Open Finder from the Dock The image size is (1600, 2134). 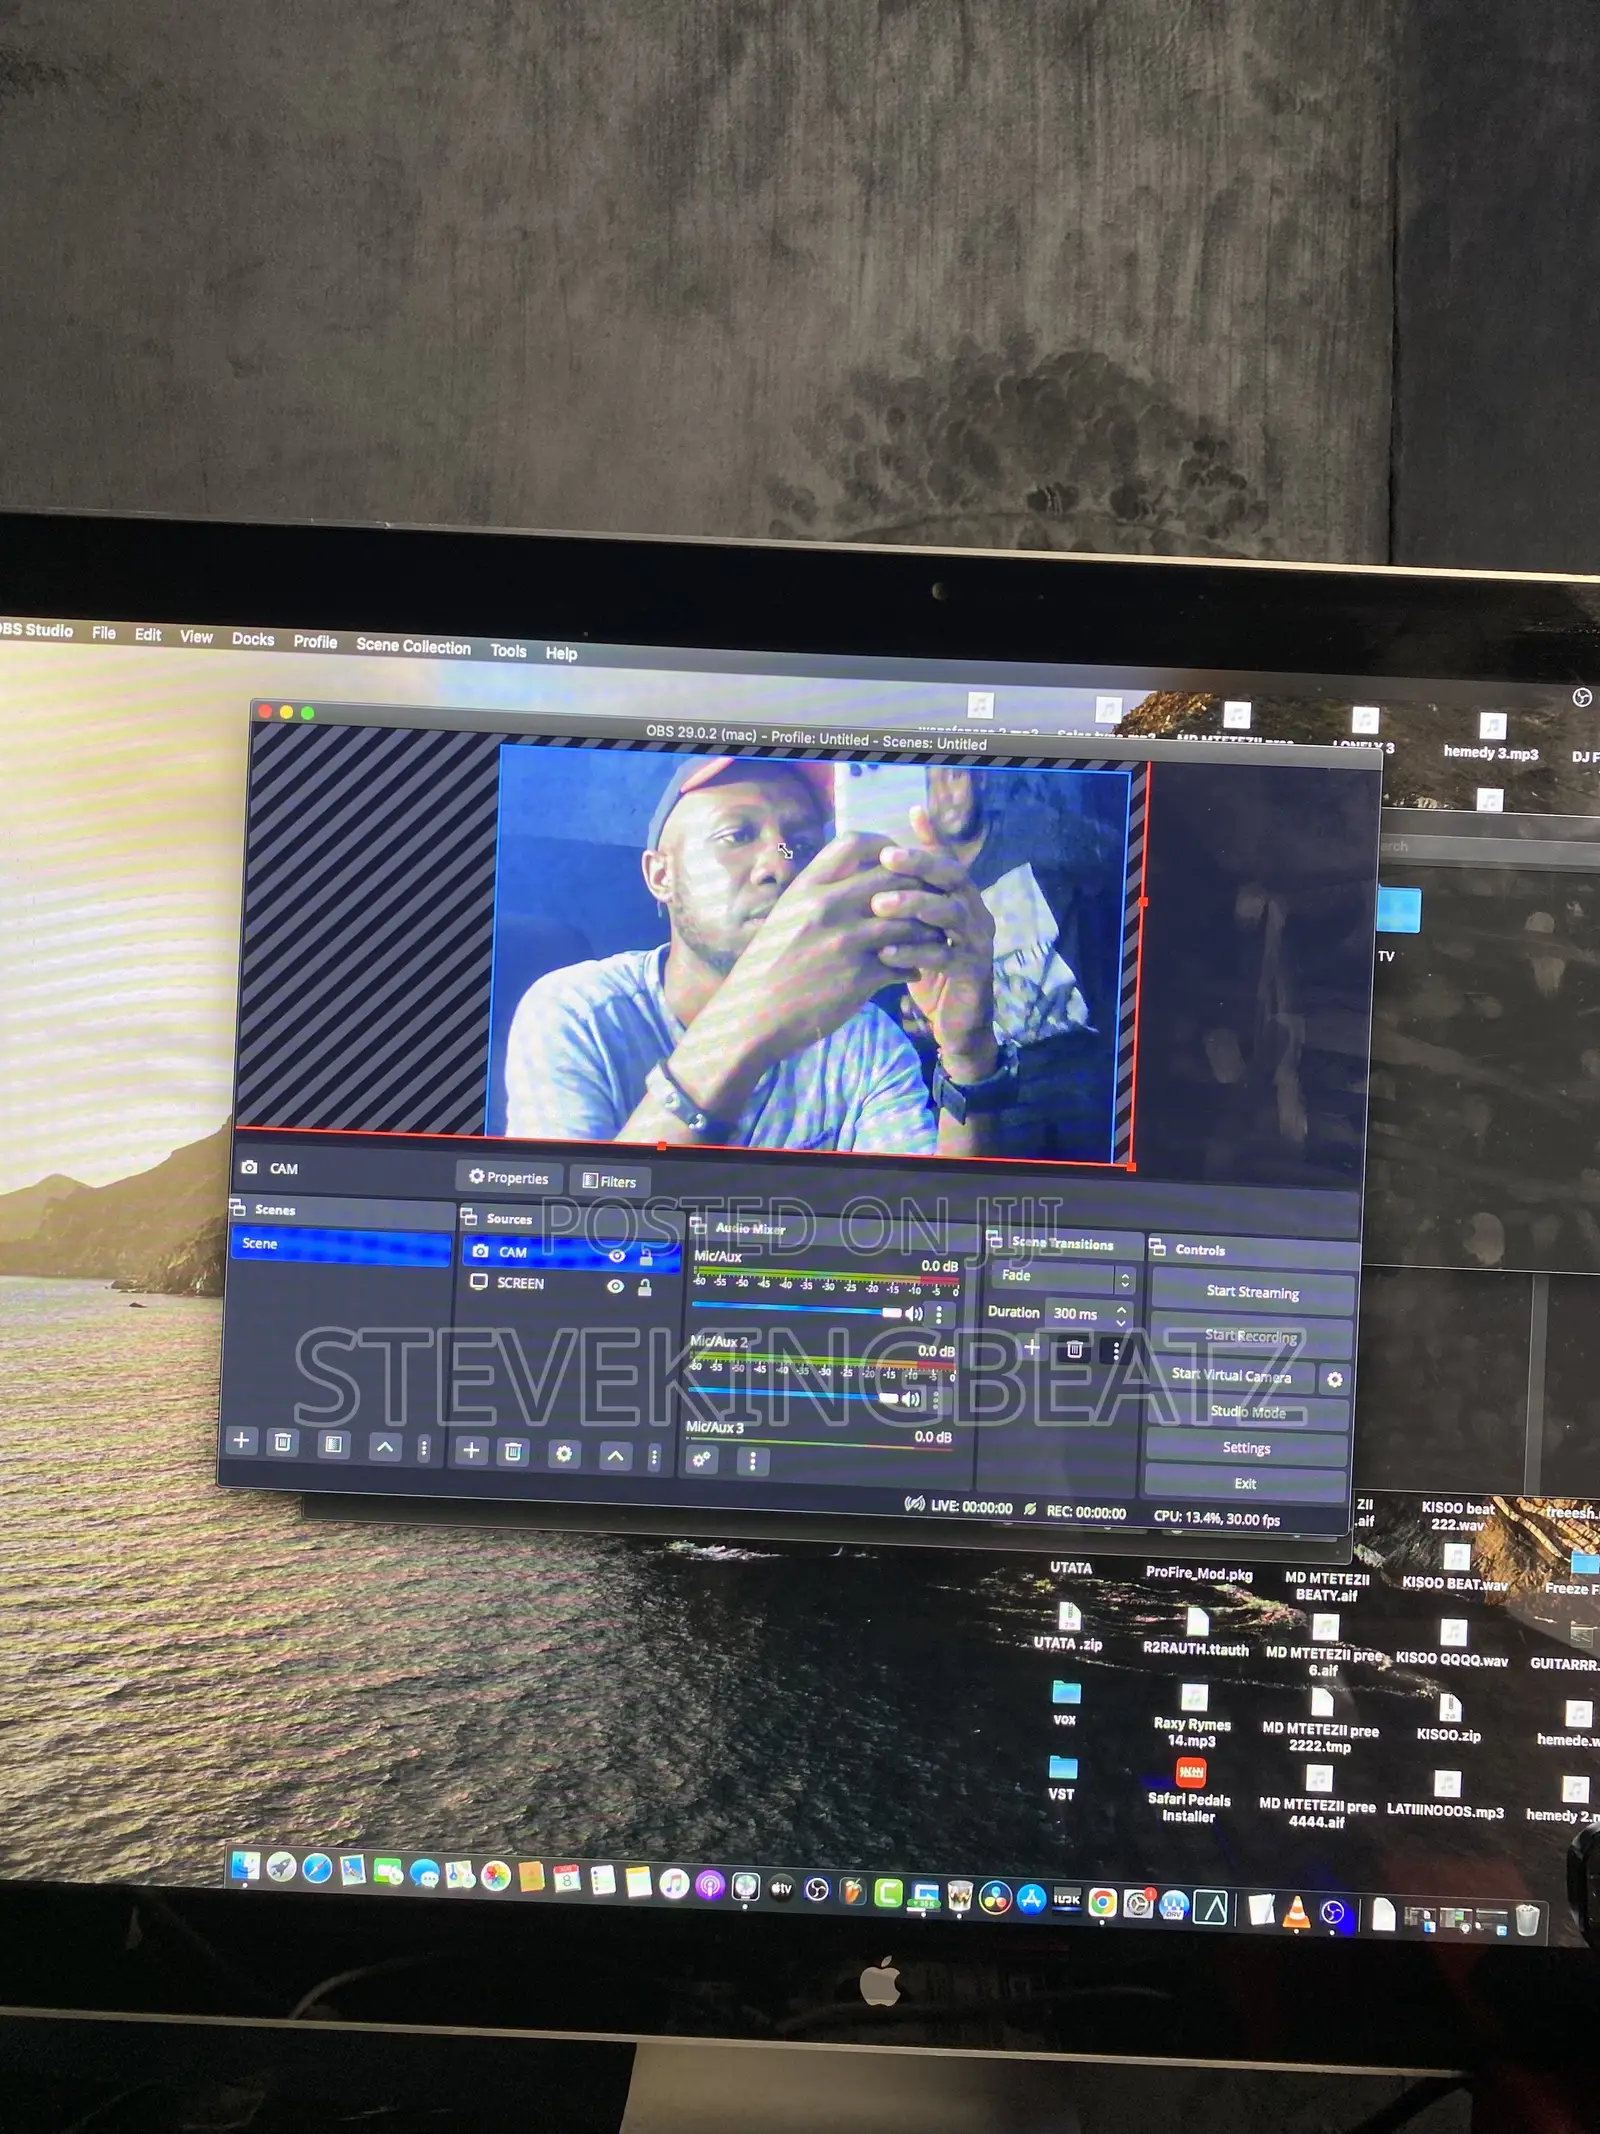point(245,1866)
